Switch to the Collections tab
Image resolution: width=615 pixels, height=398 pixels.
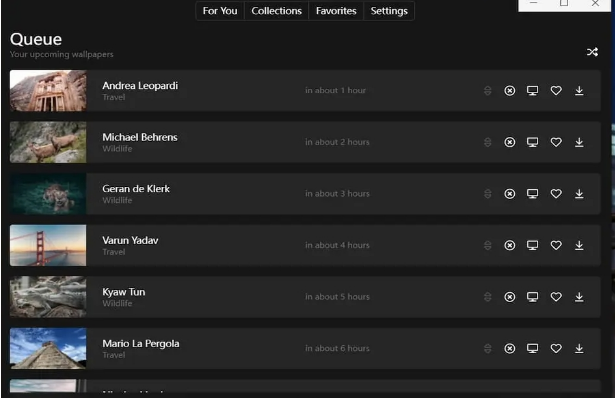tap(277, 11)
